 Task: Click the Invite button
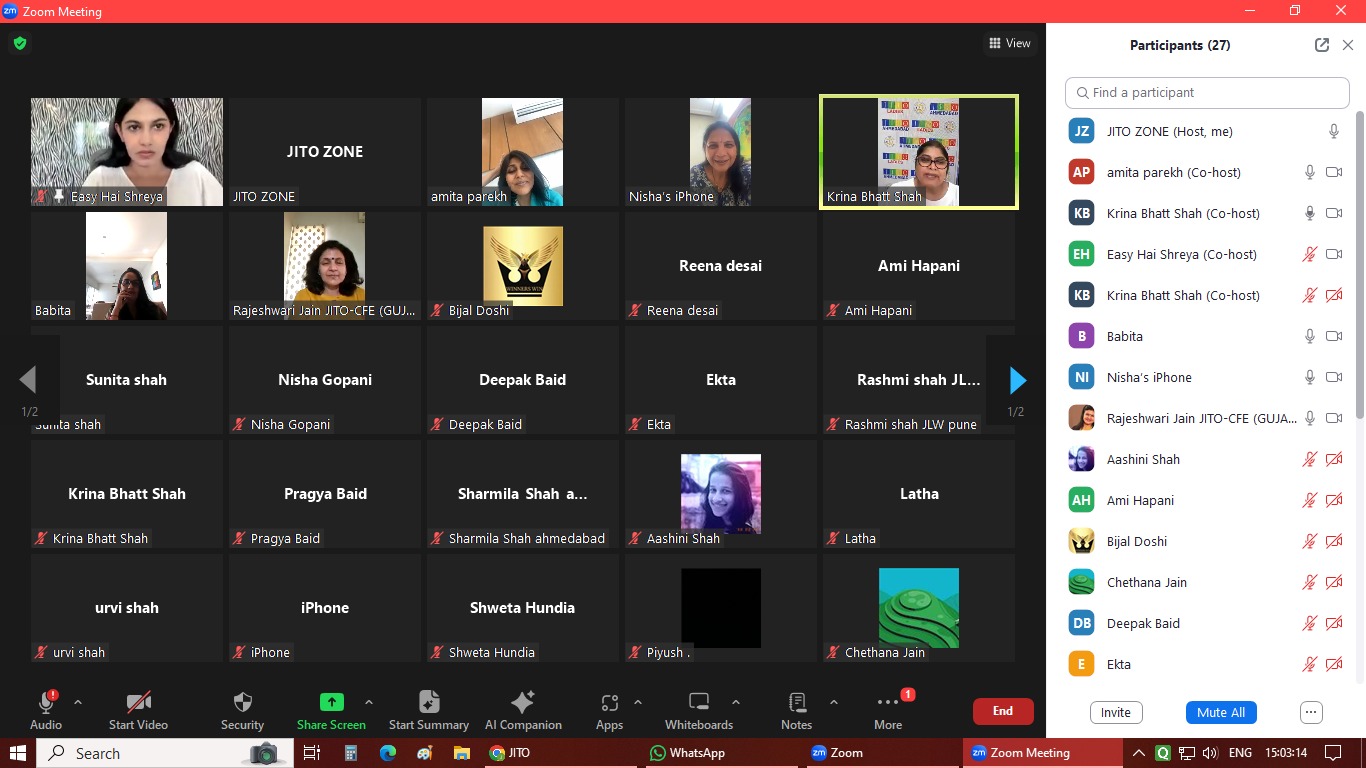(x=1115, y=713)
